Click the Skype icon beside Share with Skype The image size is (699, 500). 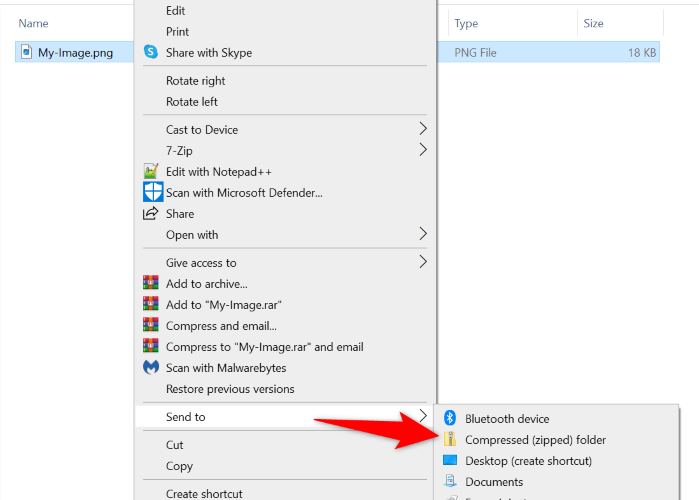tap(151, 52)
